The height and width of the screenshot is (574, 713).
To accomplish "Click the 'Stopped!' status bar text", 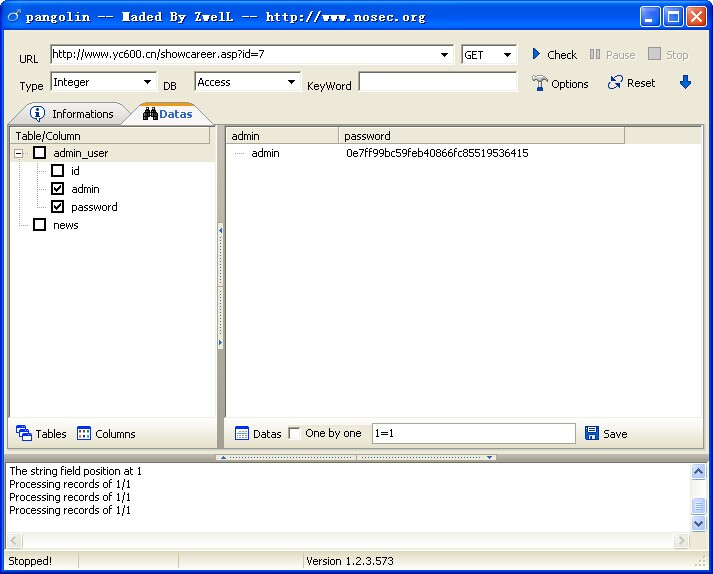I will point(30,561).
